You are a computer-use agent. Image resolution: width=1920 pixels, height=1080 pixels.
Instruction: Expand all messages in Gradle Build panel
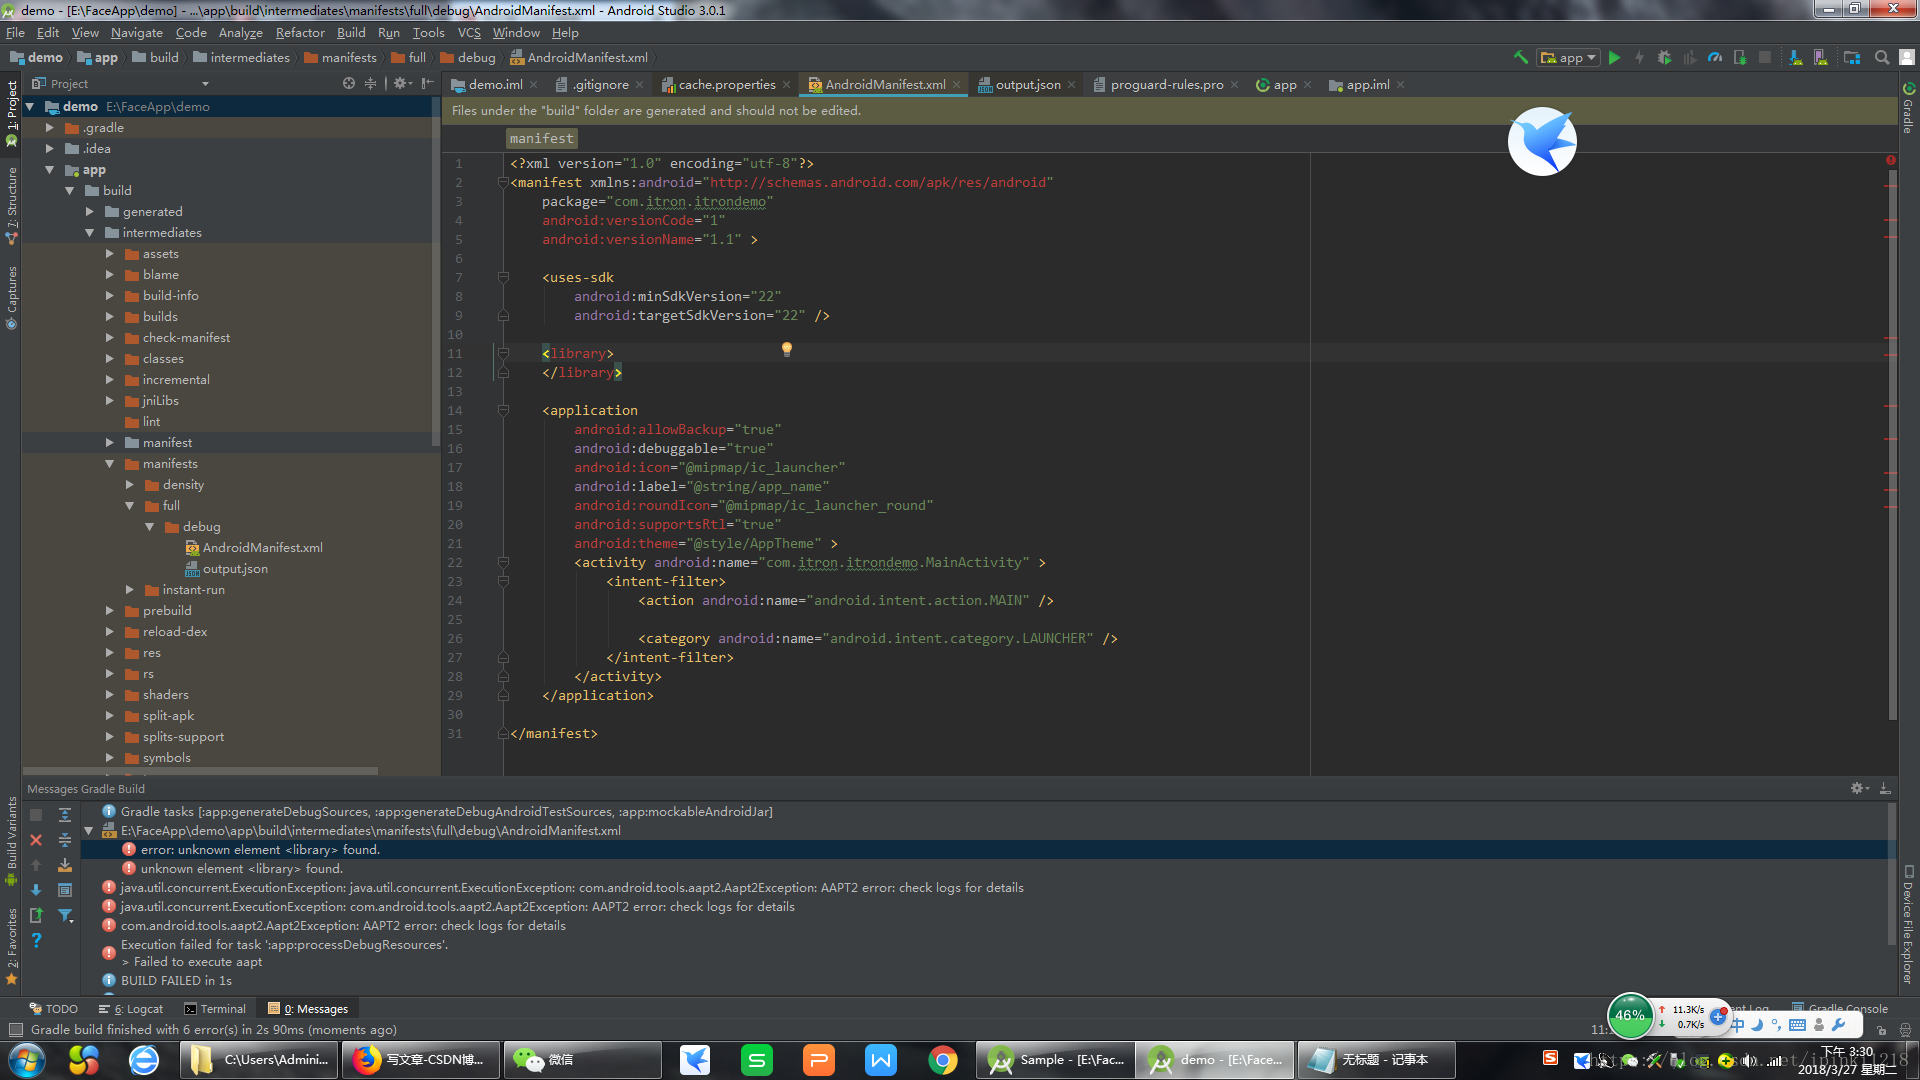click(x=65, y=814)
